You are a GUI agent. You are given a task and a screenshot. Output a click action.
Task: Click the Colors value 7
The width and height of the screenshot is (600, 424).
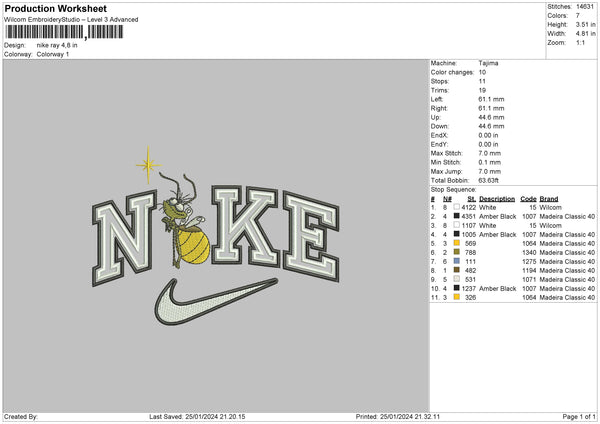(577, 16)
